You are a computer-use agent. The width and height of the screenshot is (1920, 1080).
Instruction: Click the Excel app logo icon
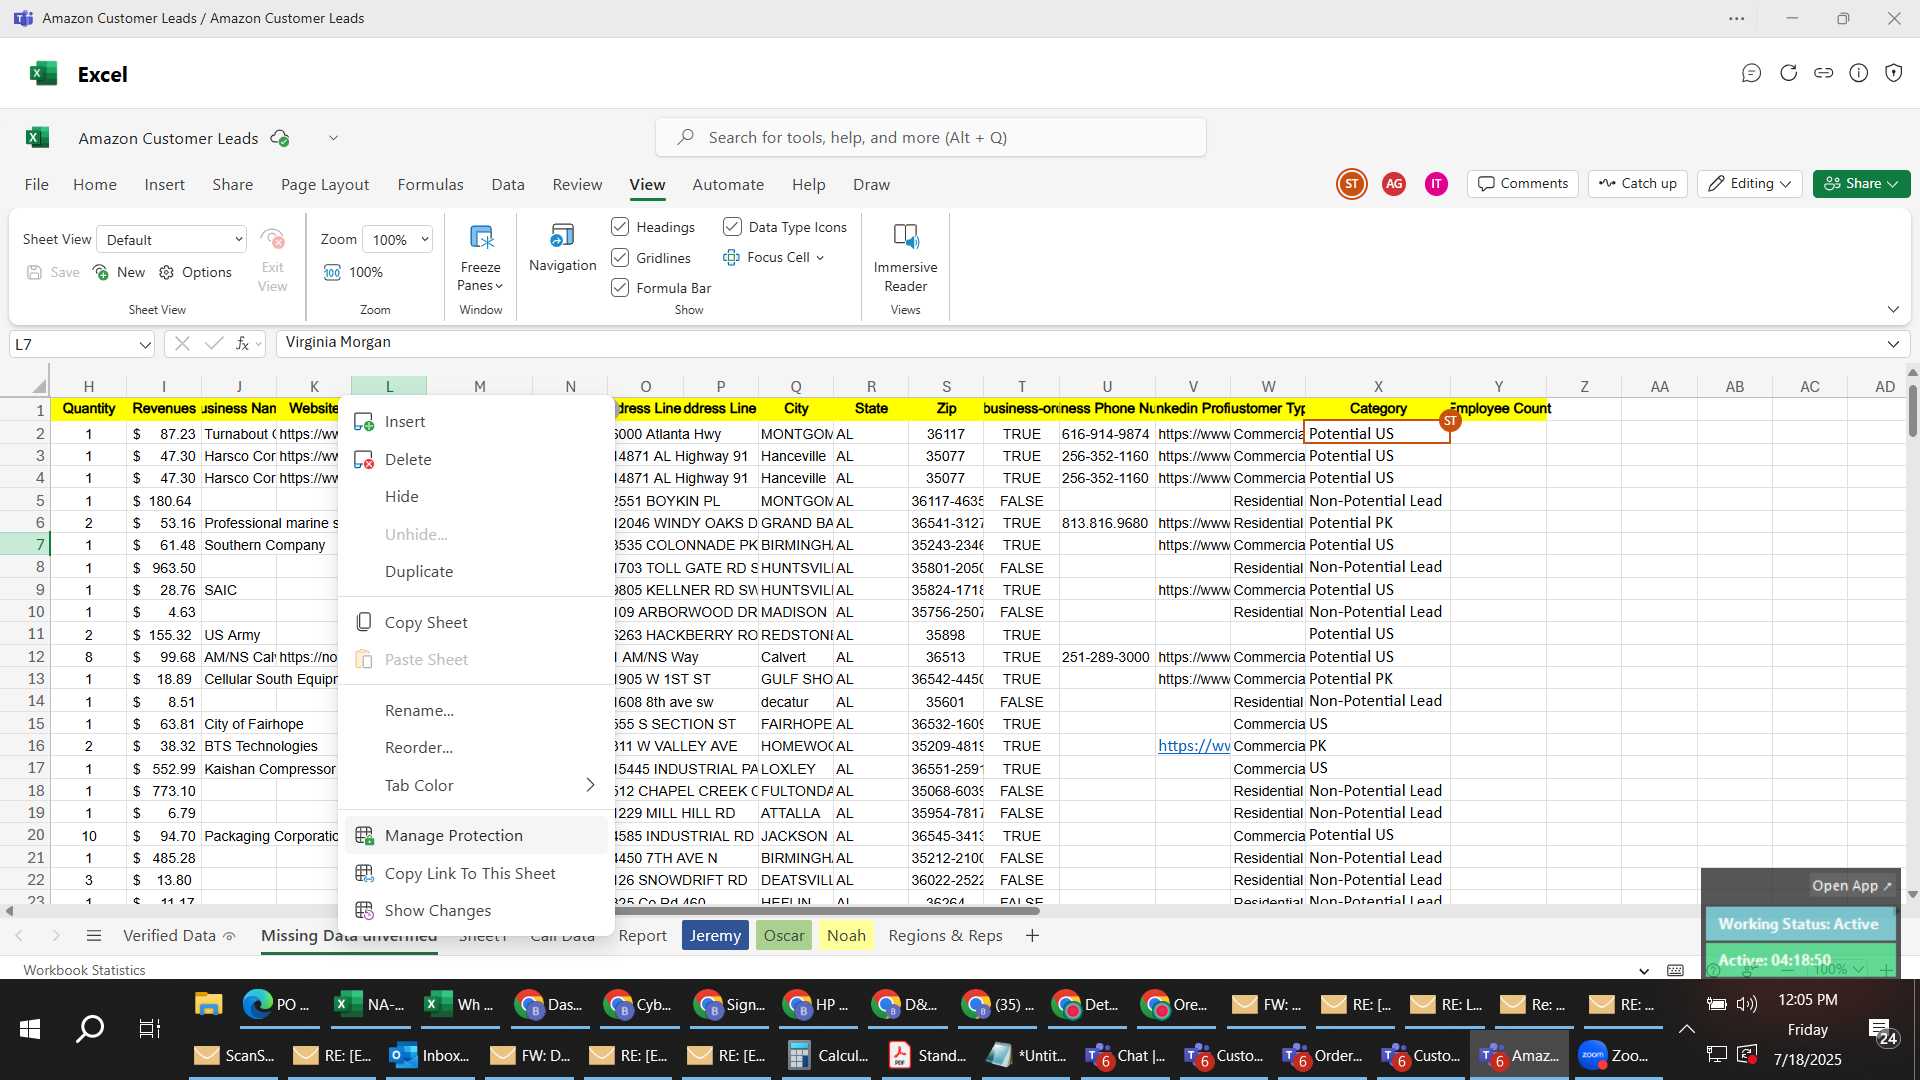tap(43, 74)
